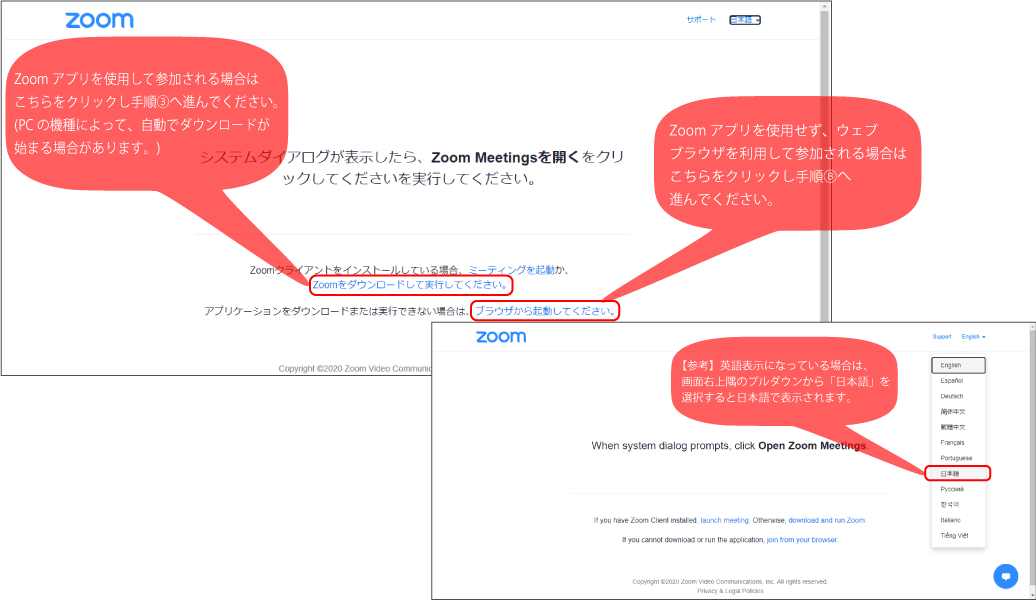
Task: Click the Zoom logo on the English page
Action: [x=501, y=337]
